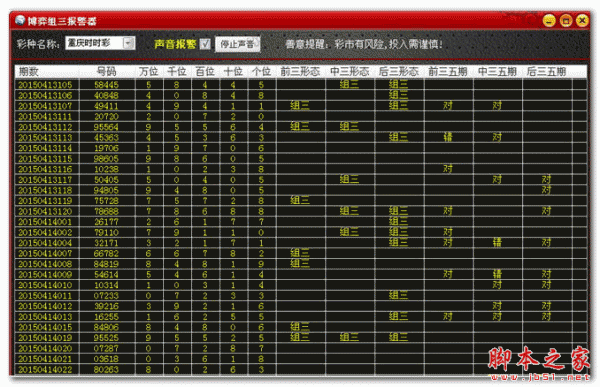Screen dimensions: 600x387
Task: Select period row 20150414008
Action: click(300, 264)
